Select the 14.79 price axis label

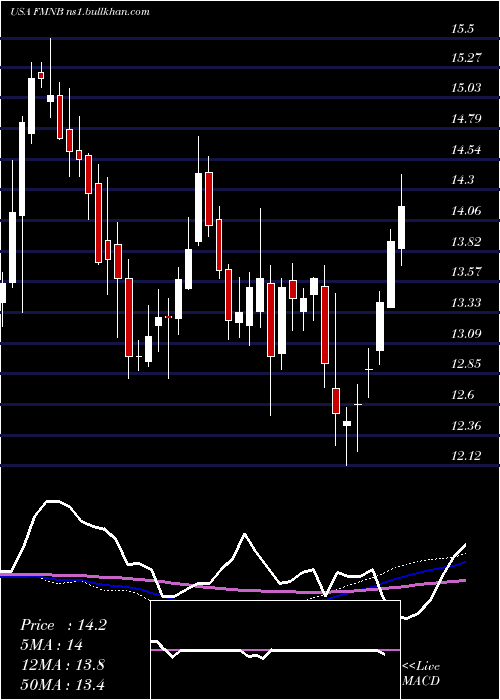click(467, 119)
